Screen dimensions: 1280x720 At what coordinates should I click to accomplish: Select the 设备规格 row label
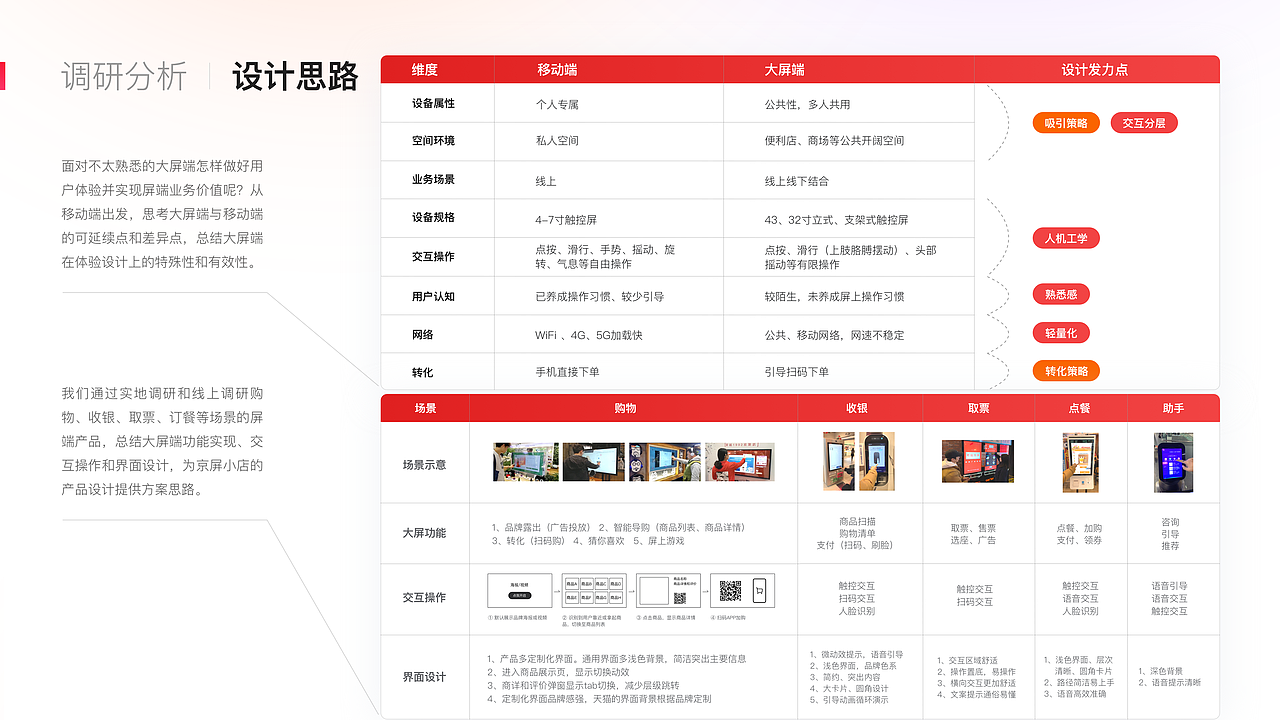click(x=433, y=218)
